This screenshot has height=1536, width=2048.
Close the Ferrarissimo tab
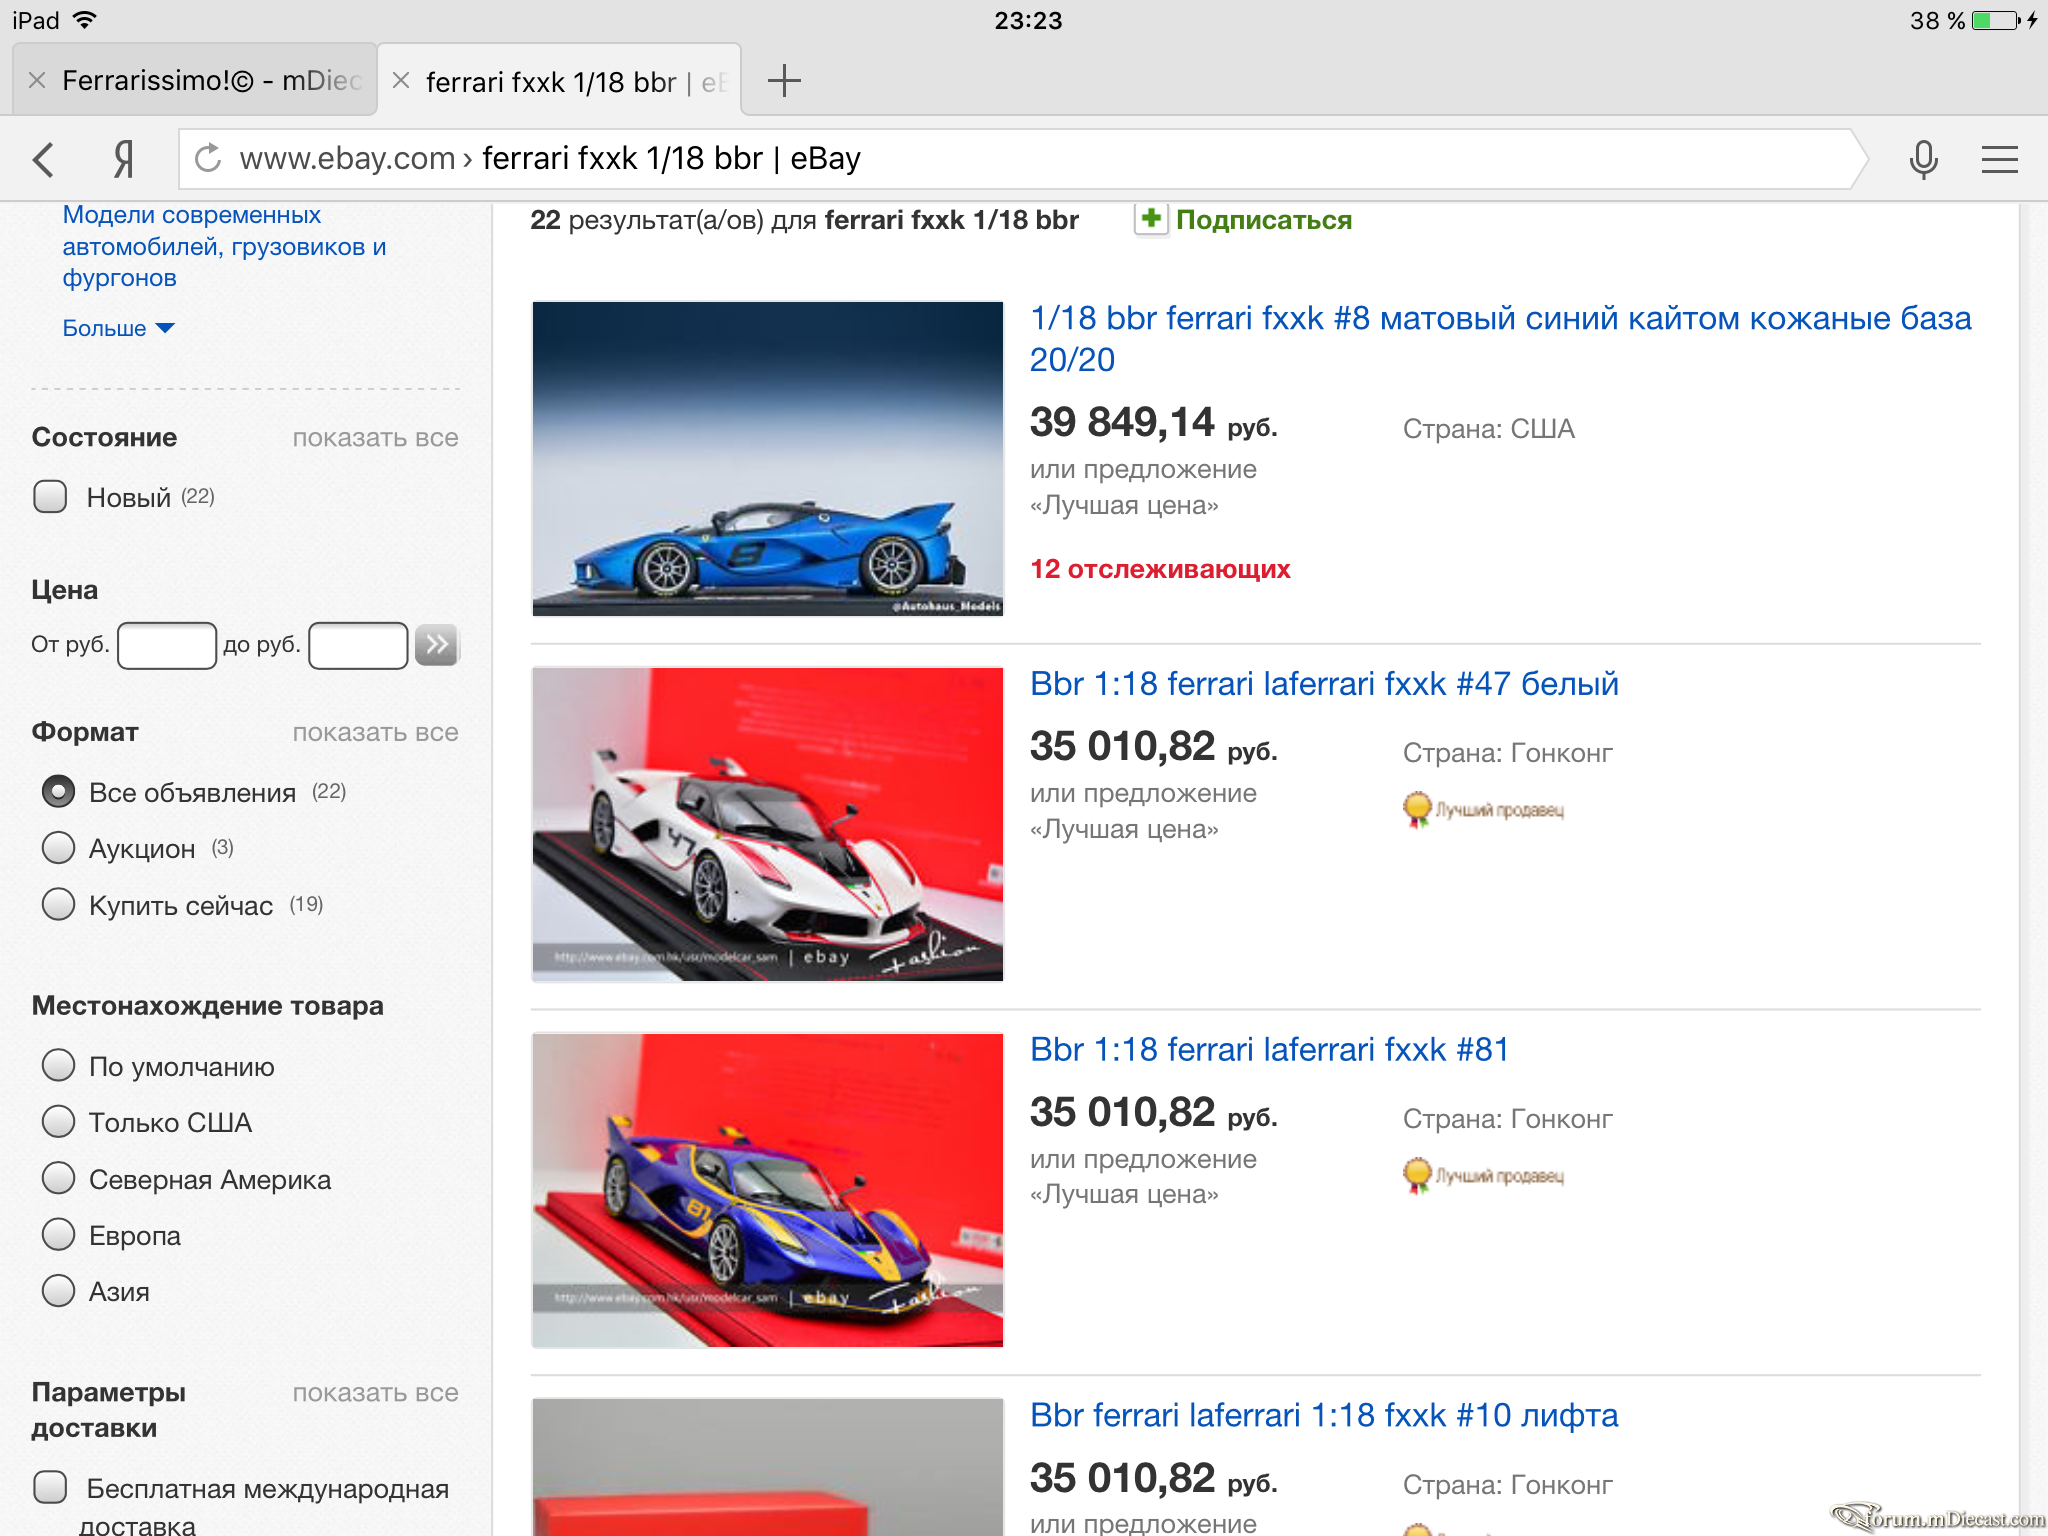[x=37, y=81]
